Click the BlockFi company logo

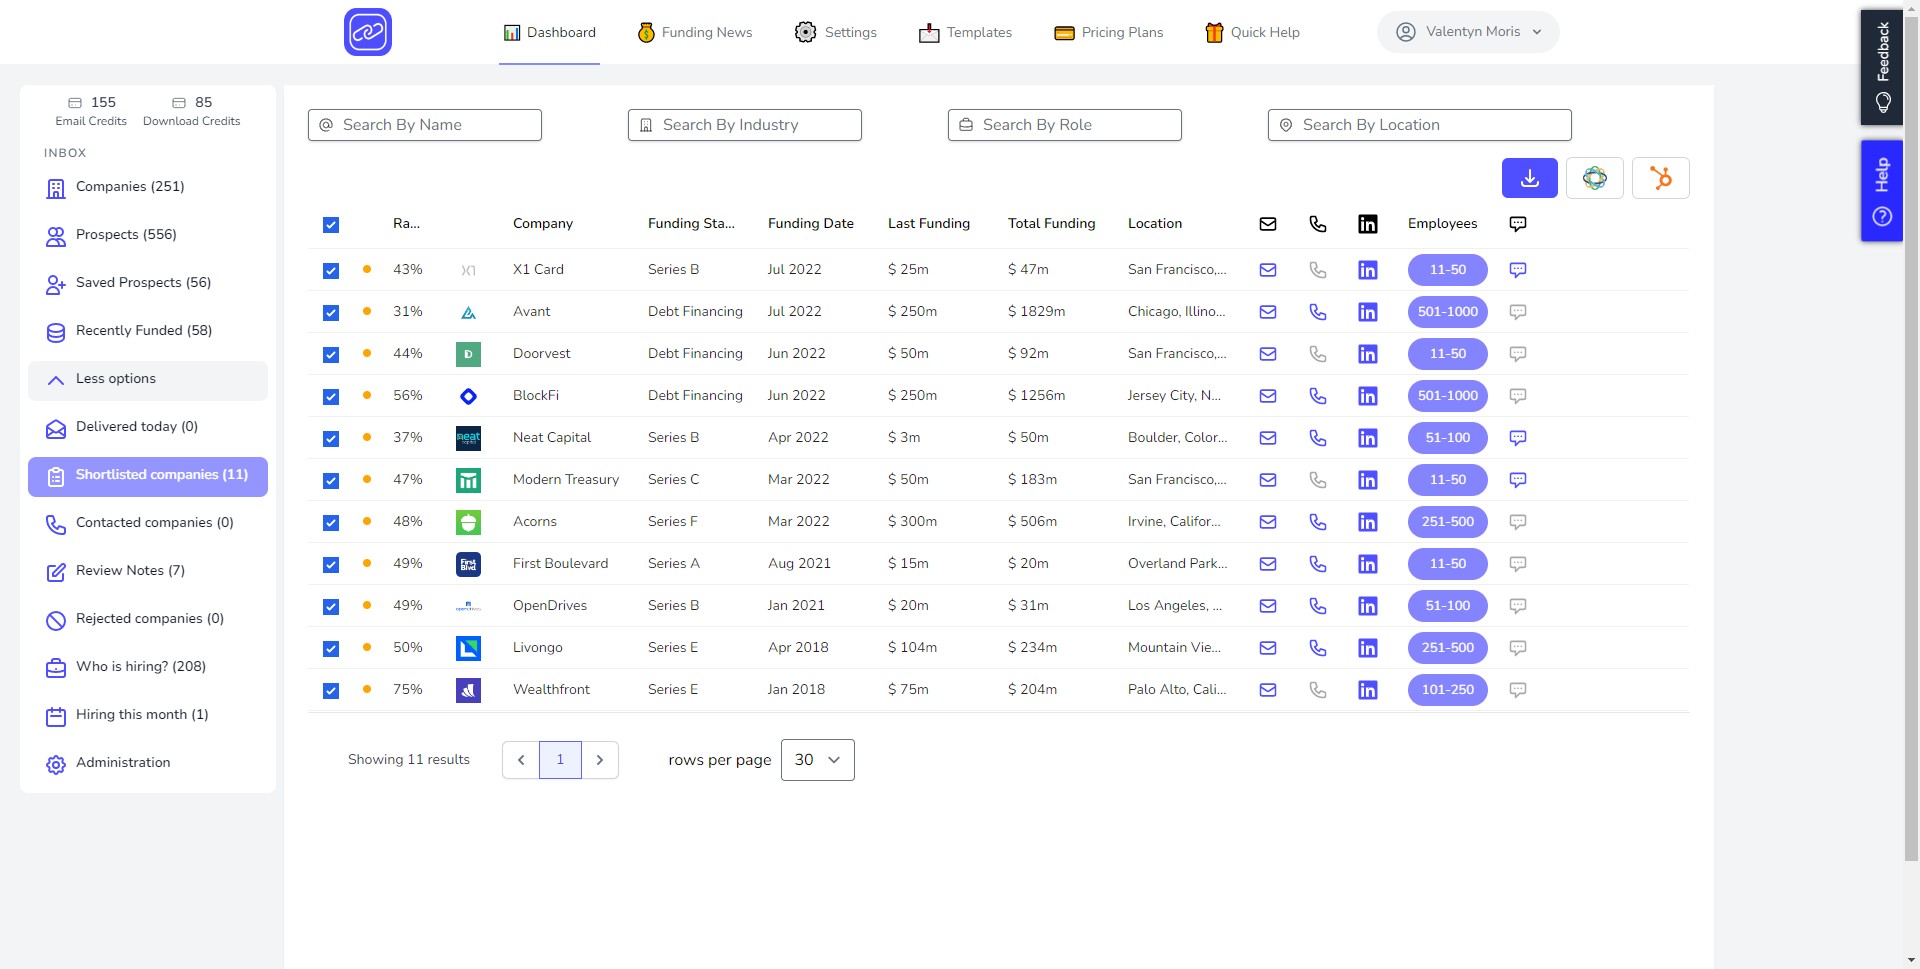[468, 396]
